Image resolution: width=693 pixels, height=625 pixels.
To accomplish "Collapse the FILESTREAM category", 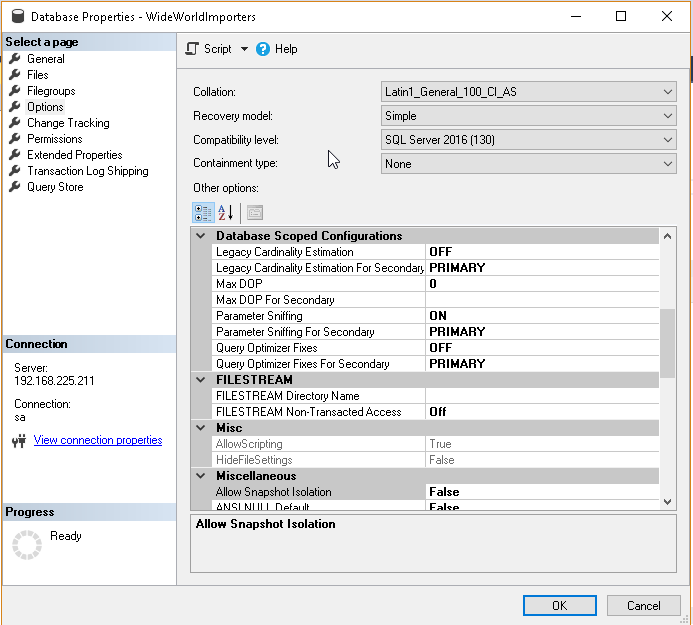I will (201, 380).
